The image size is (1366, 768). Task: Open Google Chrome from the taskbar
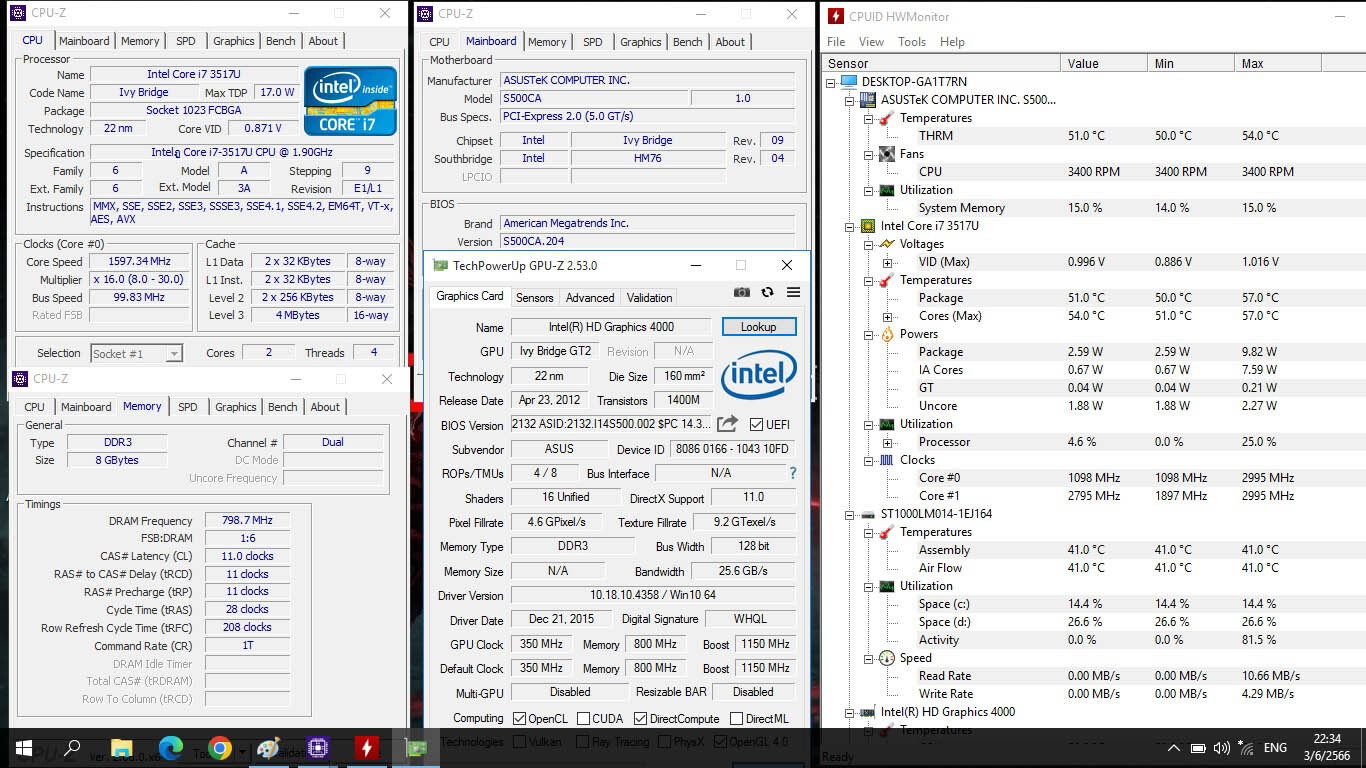(x=220, y=748)
